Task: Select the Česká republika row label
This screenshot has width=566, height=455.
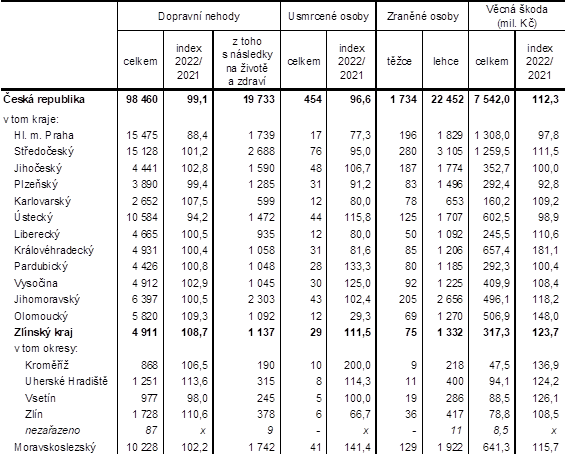Action: coord(44,99)
